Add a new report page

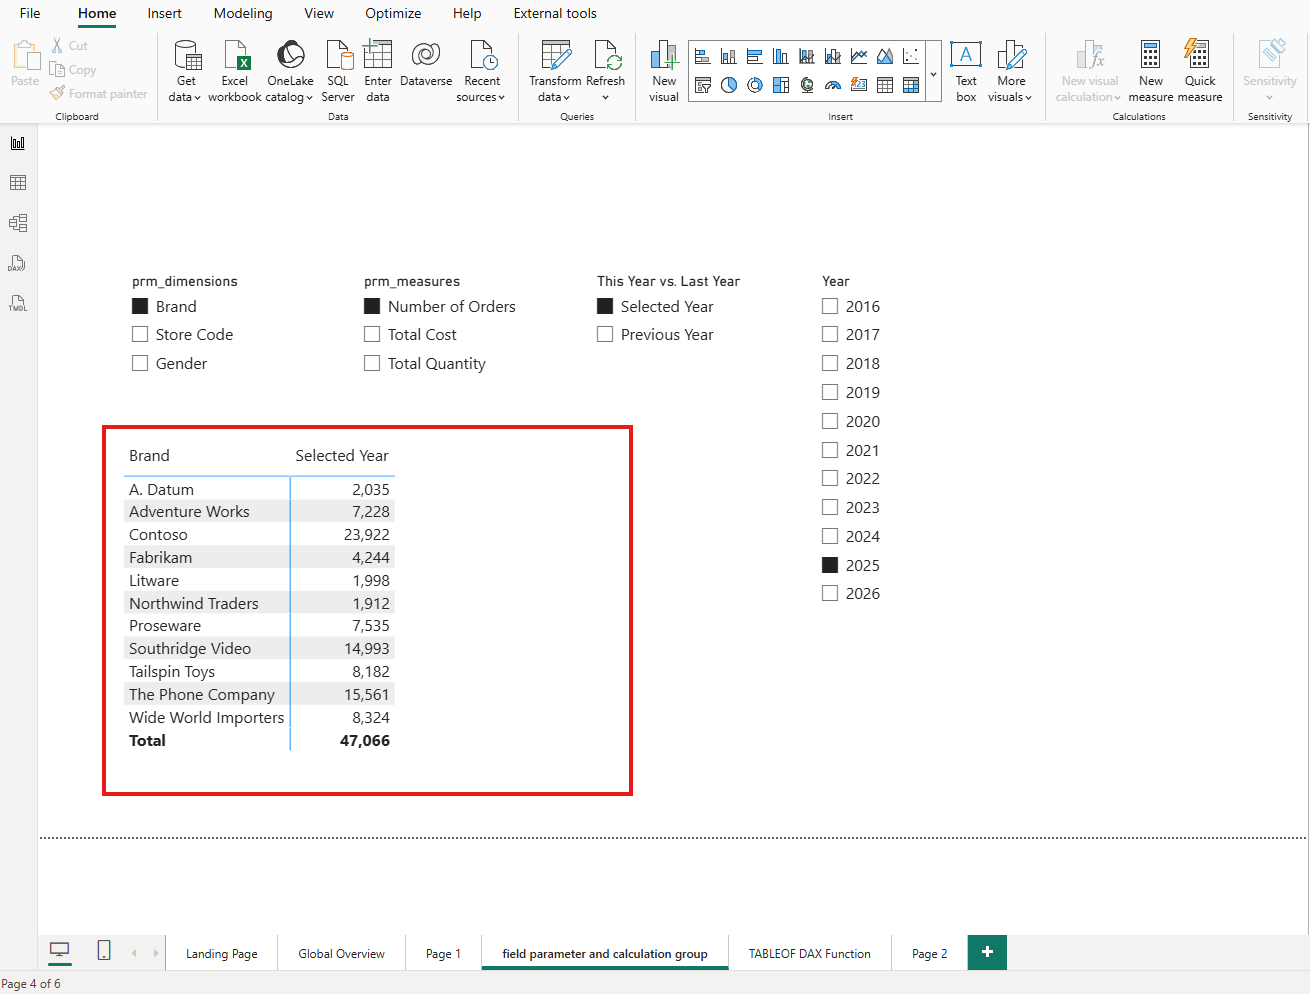click(x=987, y=952)
